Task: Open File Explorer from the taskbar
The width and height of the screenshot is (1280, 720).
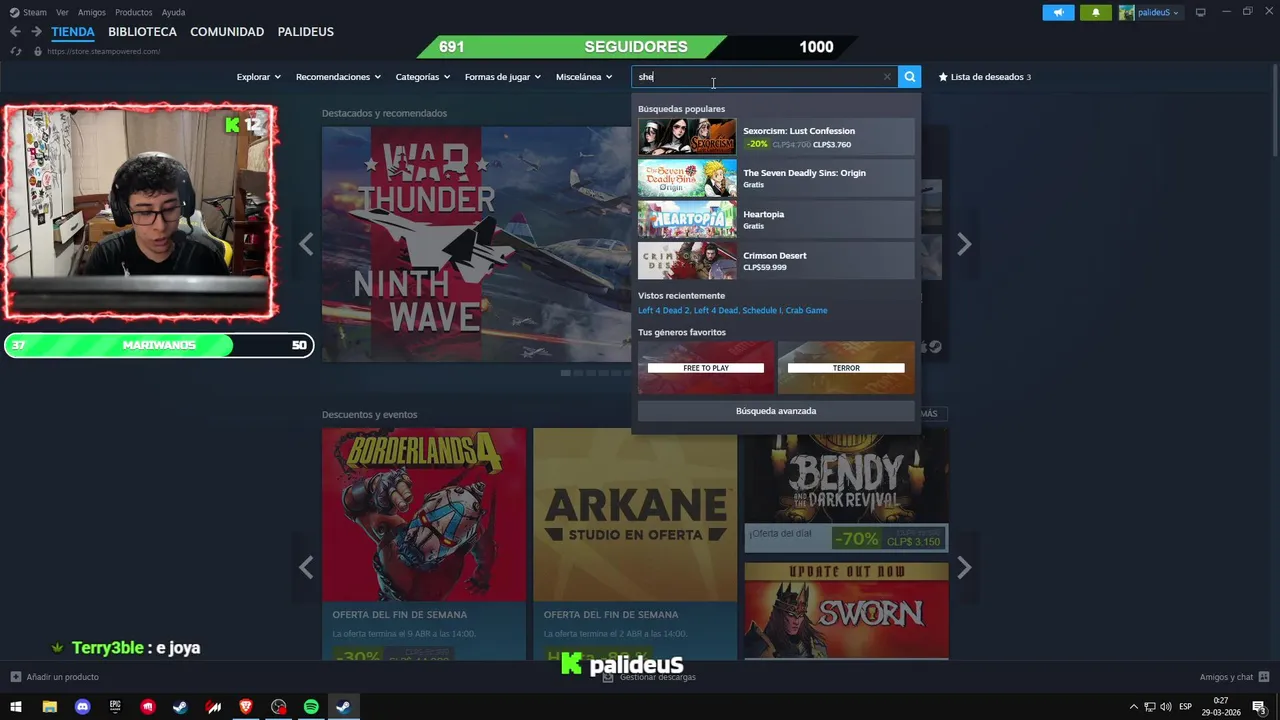Action: 49,707
